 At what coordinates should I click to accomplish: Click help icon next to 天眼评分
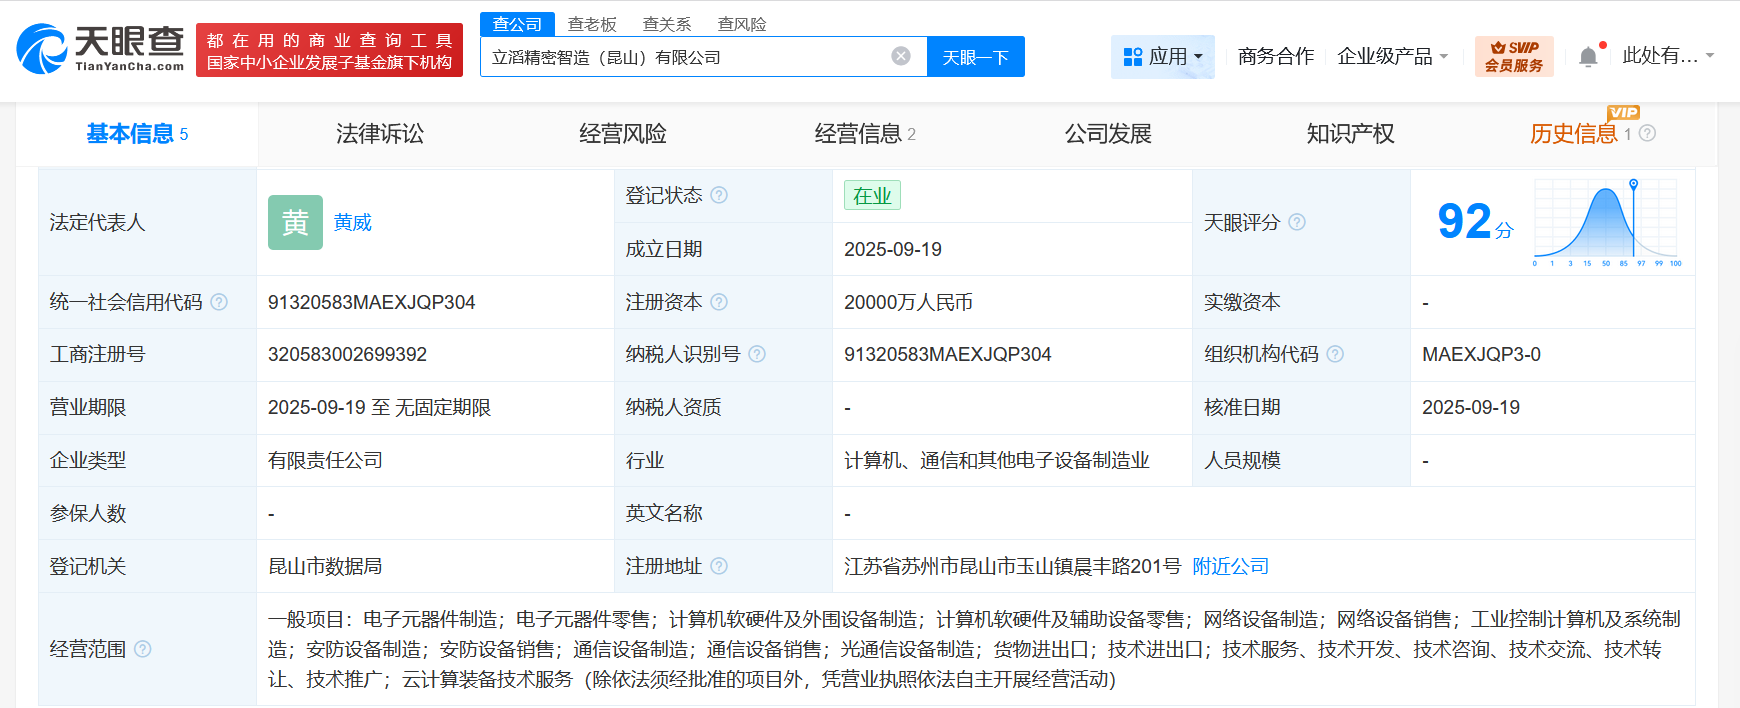[1297, 222]
